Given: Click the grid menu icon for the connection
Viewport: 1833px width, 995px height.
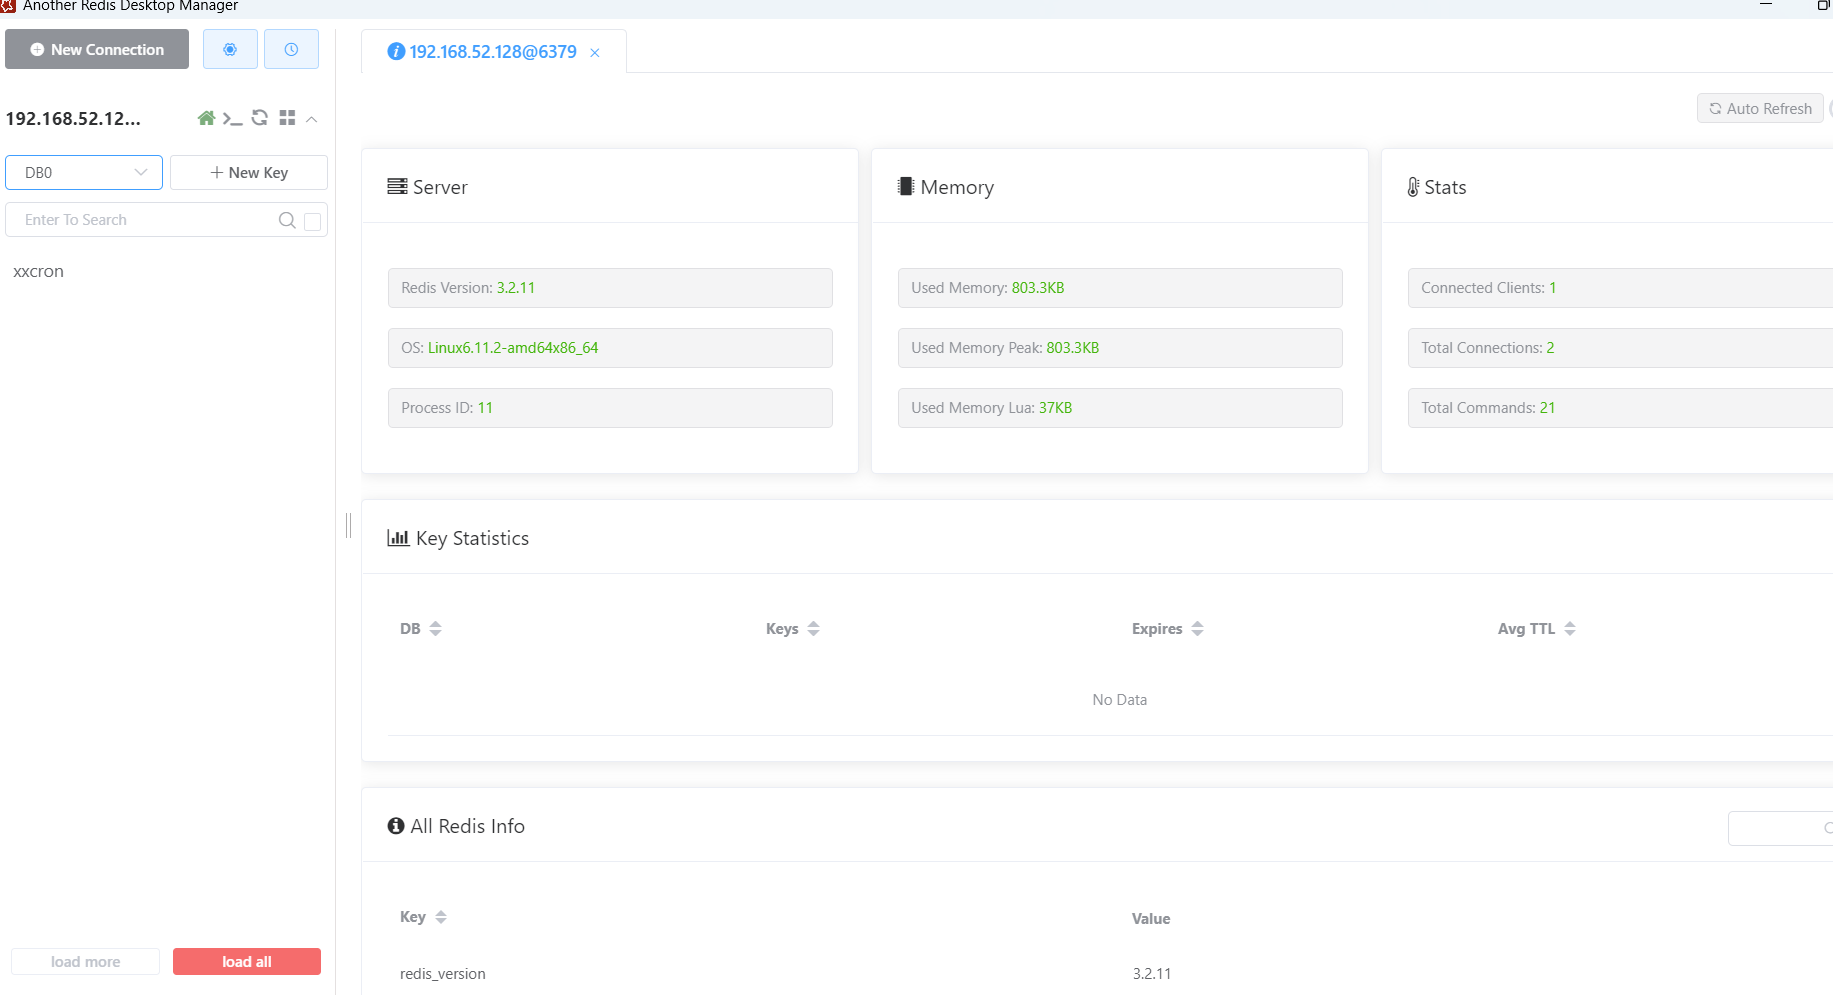Looking at the screenshot, I should (287, 118).
